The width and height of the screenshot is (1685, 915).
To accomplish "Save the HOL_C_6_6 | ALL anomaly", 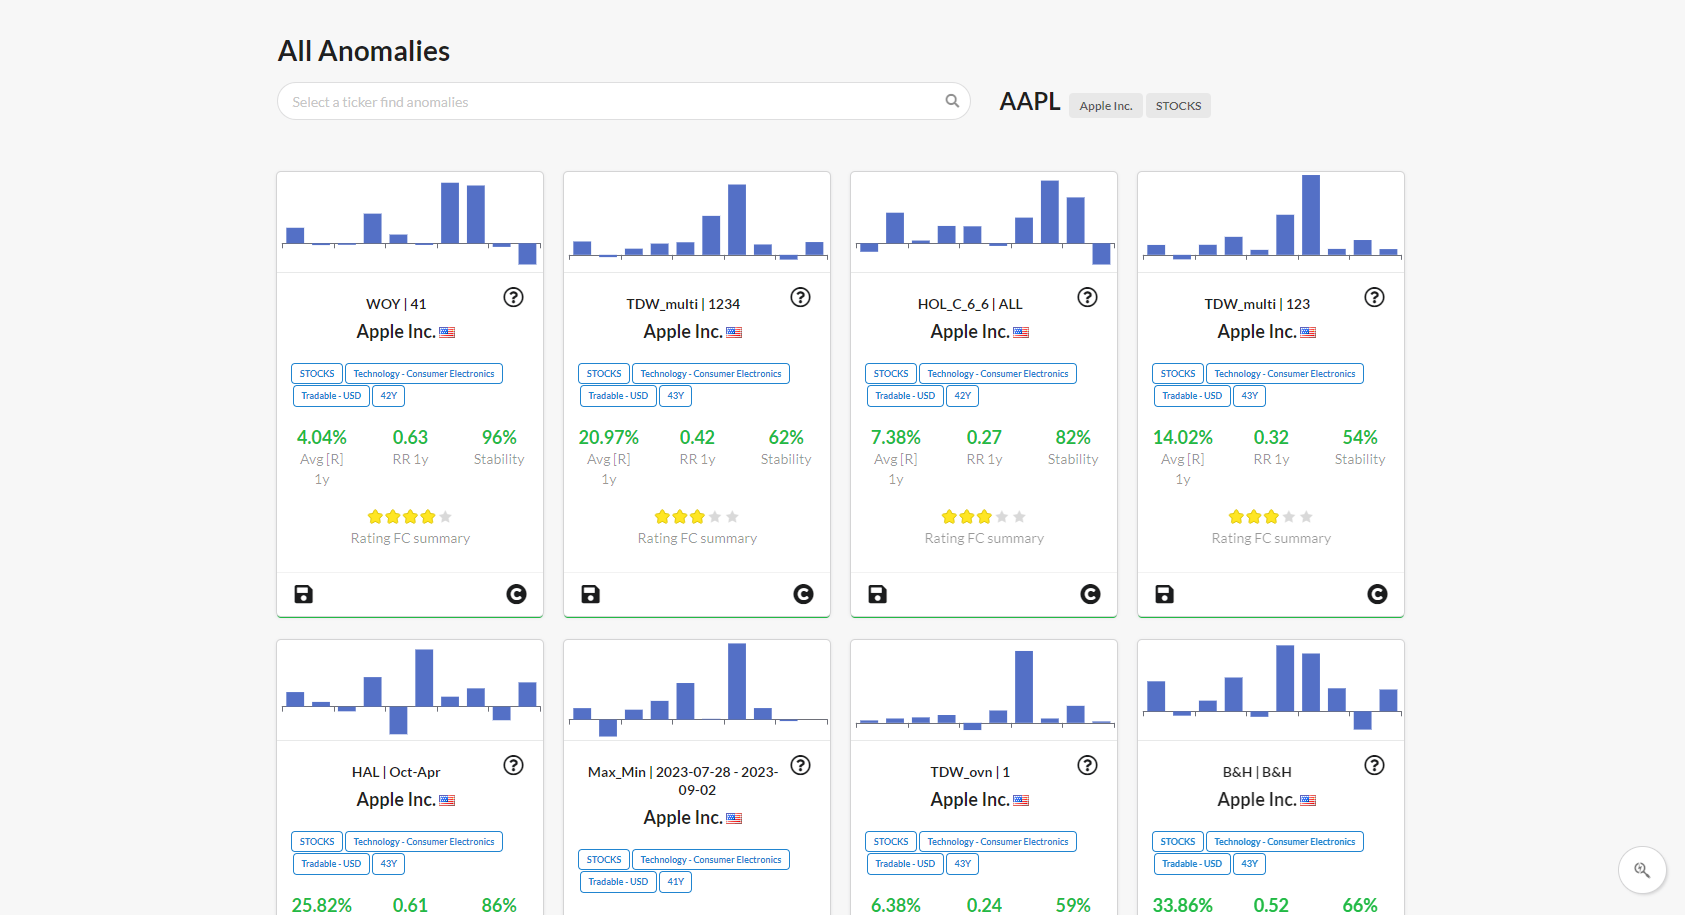I will pos(877,594).
